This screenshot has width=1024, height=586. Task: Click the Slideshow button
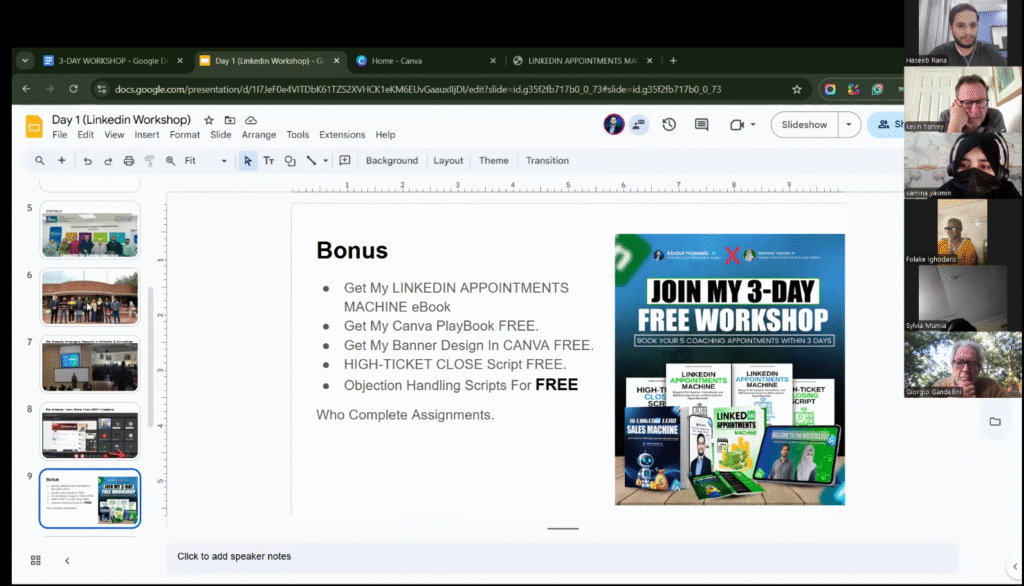pos(804,125)
